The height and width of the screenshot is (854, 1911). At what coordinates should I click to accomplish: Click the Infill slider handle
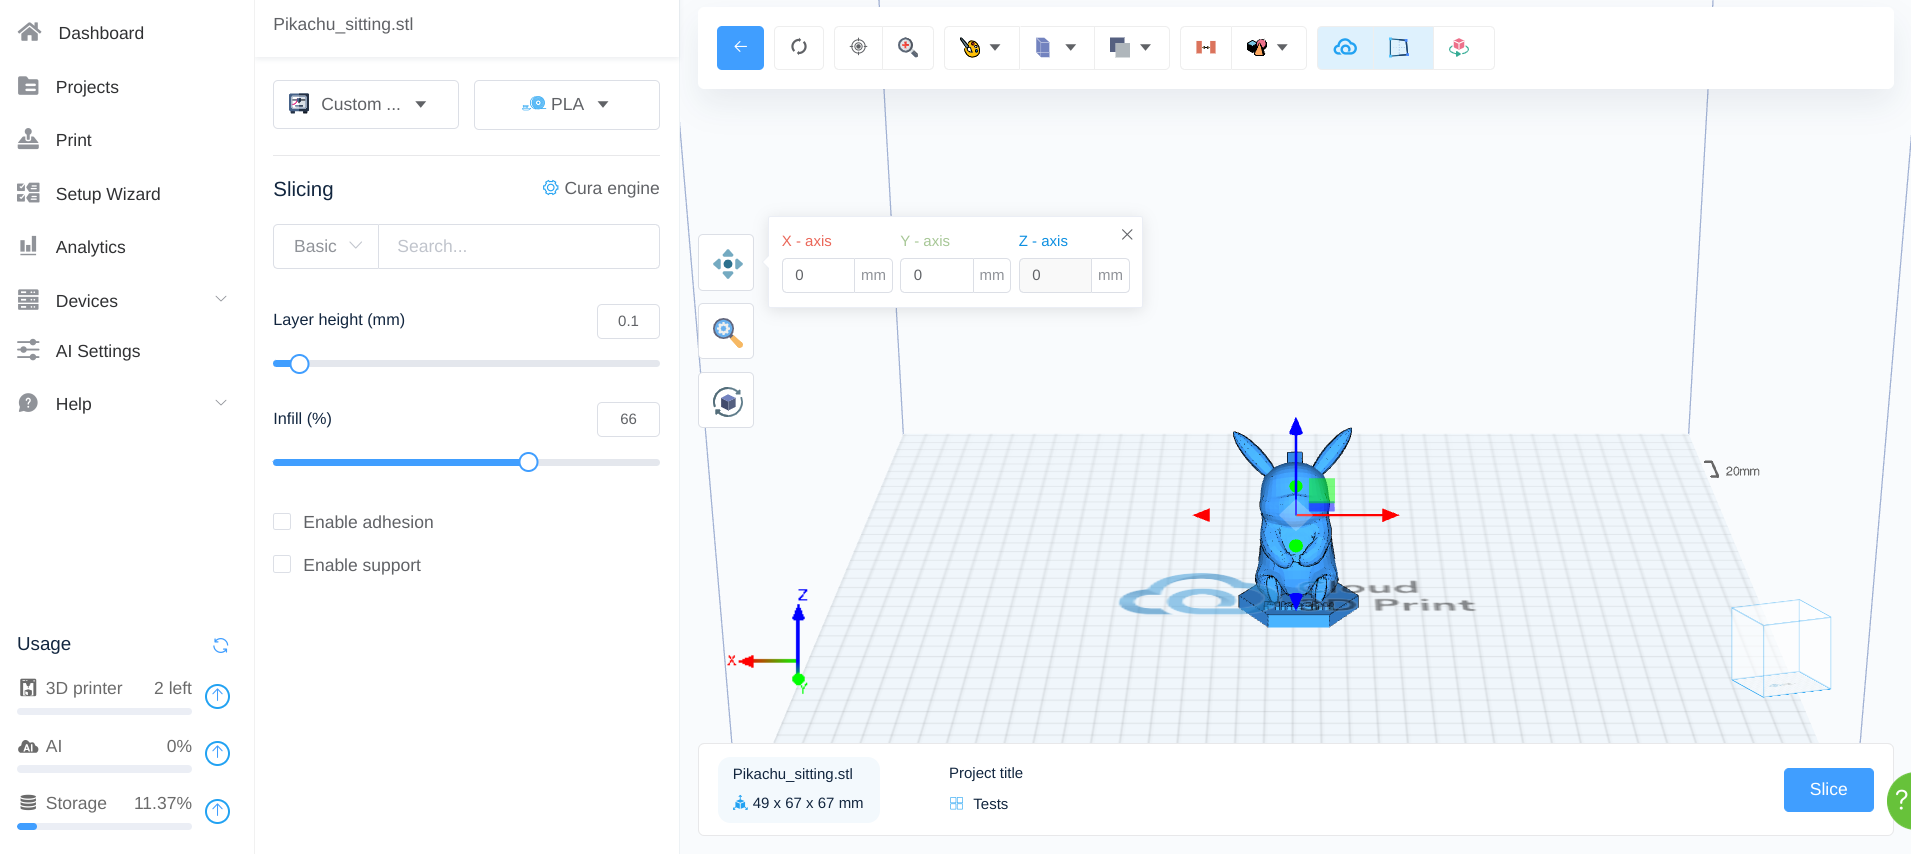point(529,462)
